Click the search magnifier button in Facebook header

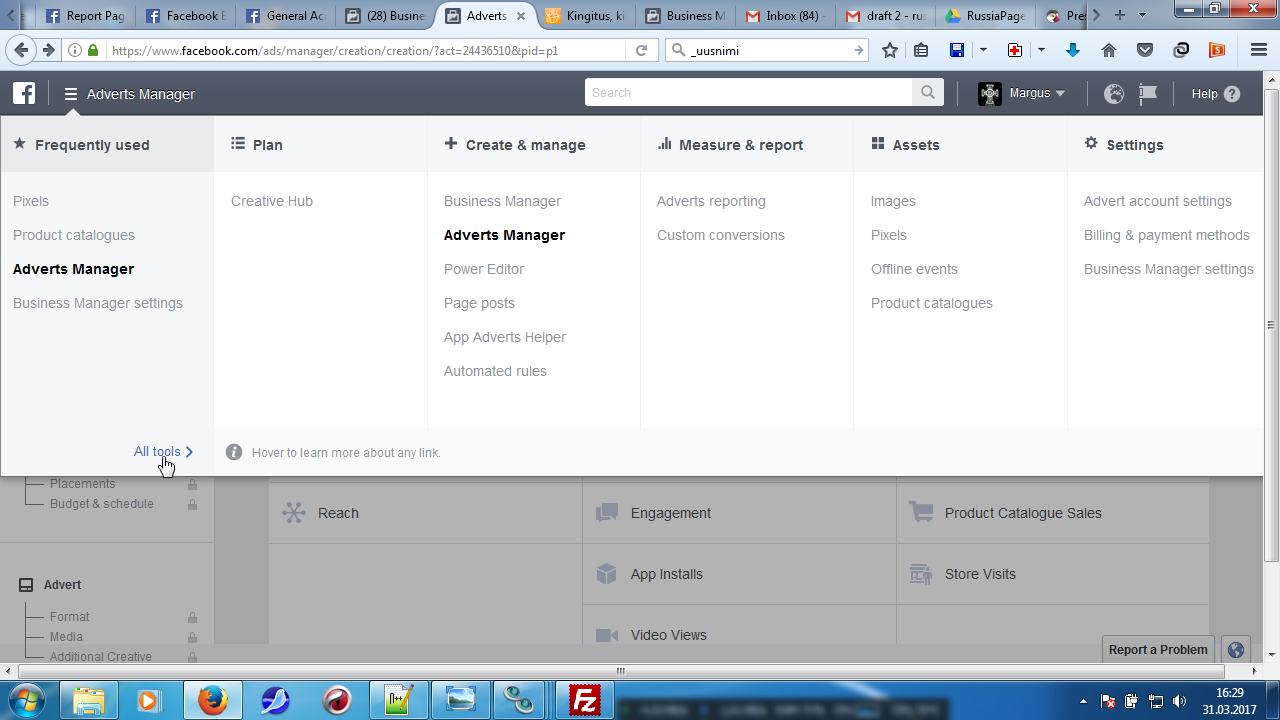pyautogui.click(x=927, y=93)
